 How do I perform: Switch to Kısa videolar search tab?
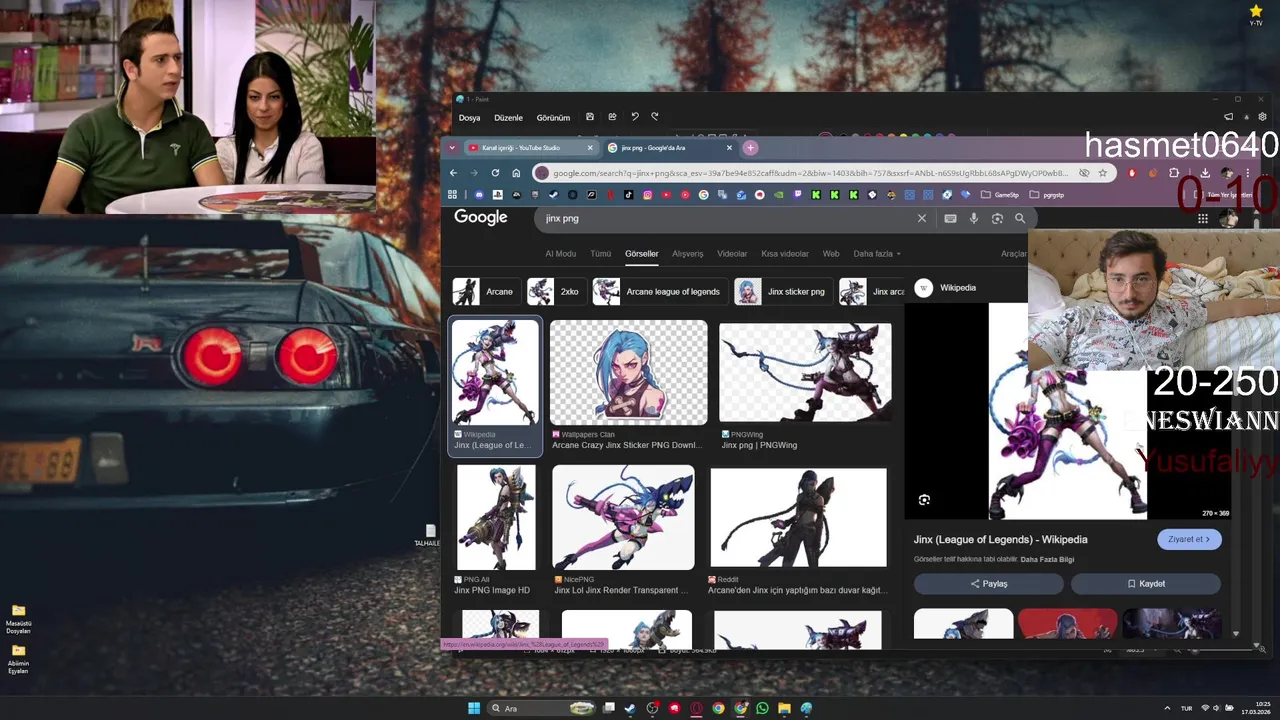[x=785, y=254]
